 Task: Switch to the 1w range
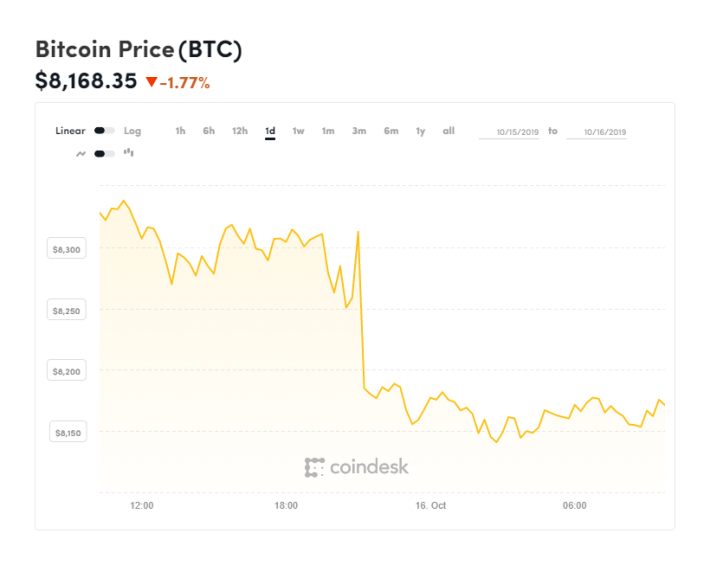298,131
